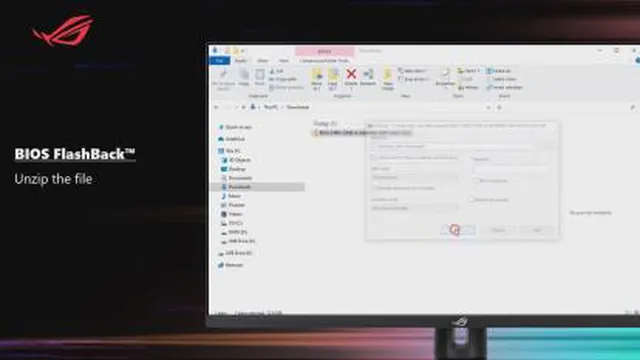Viewport: 640px width, 360px height.
Task: Click the Copy to icon in the ribbon
Action: (333, 75)
